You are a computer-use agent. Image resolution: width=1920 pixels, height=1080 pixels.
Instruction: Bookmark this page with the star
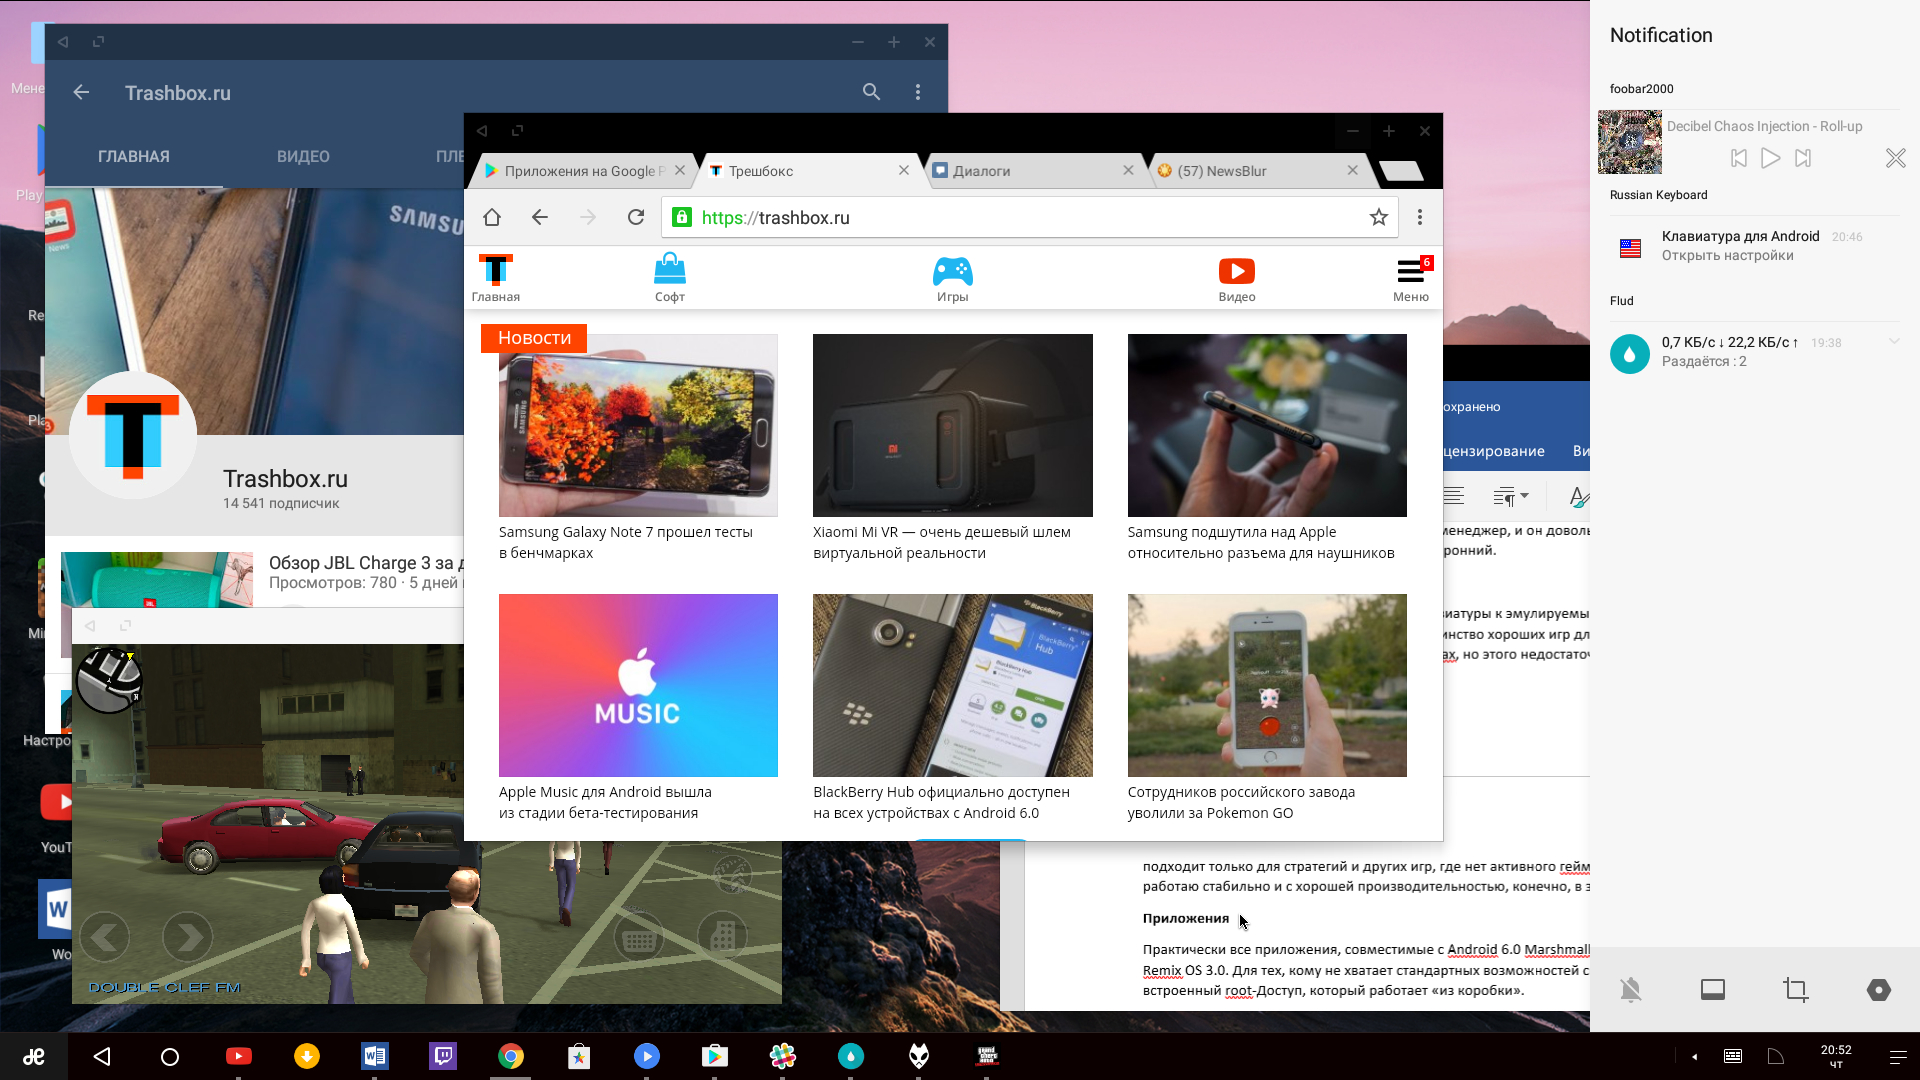coord(1379,217)
